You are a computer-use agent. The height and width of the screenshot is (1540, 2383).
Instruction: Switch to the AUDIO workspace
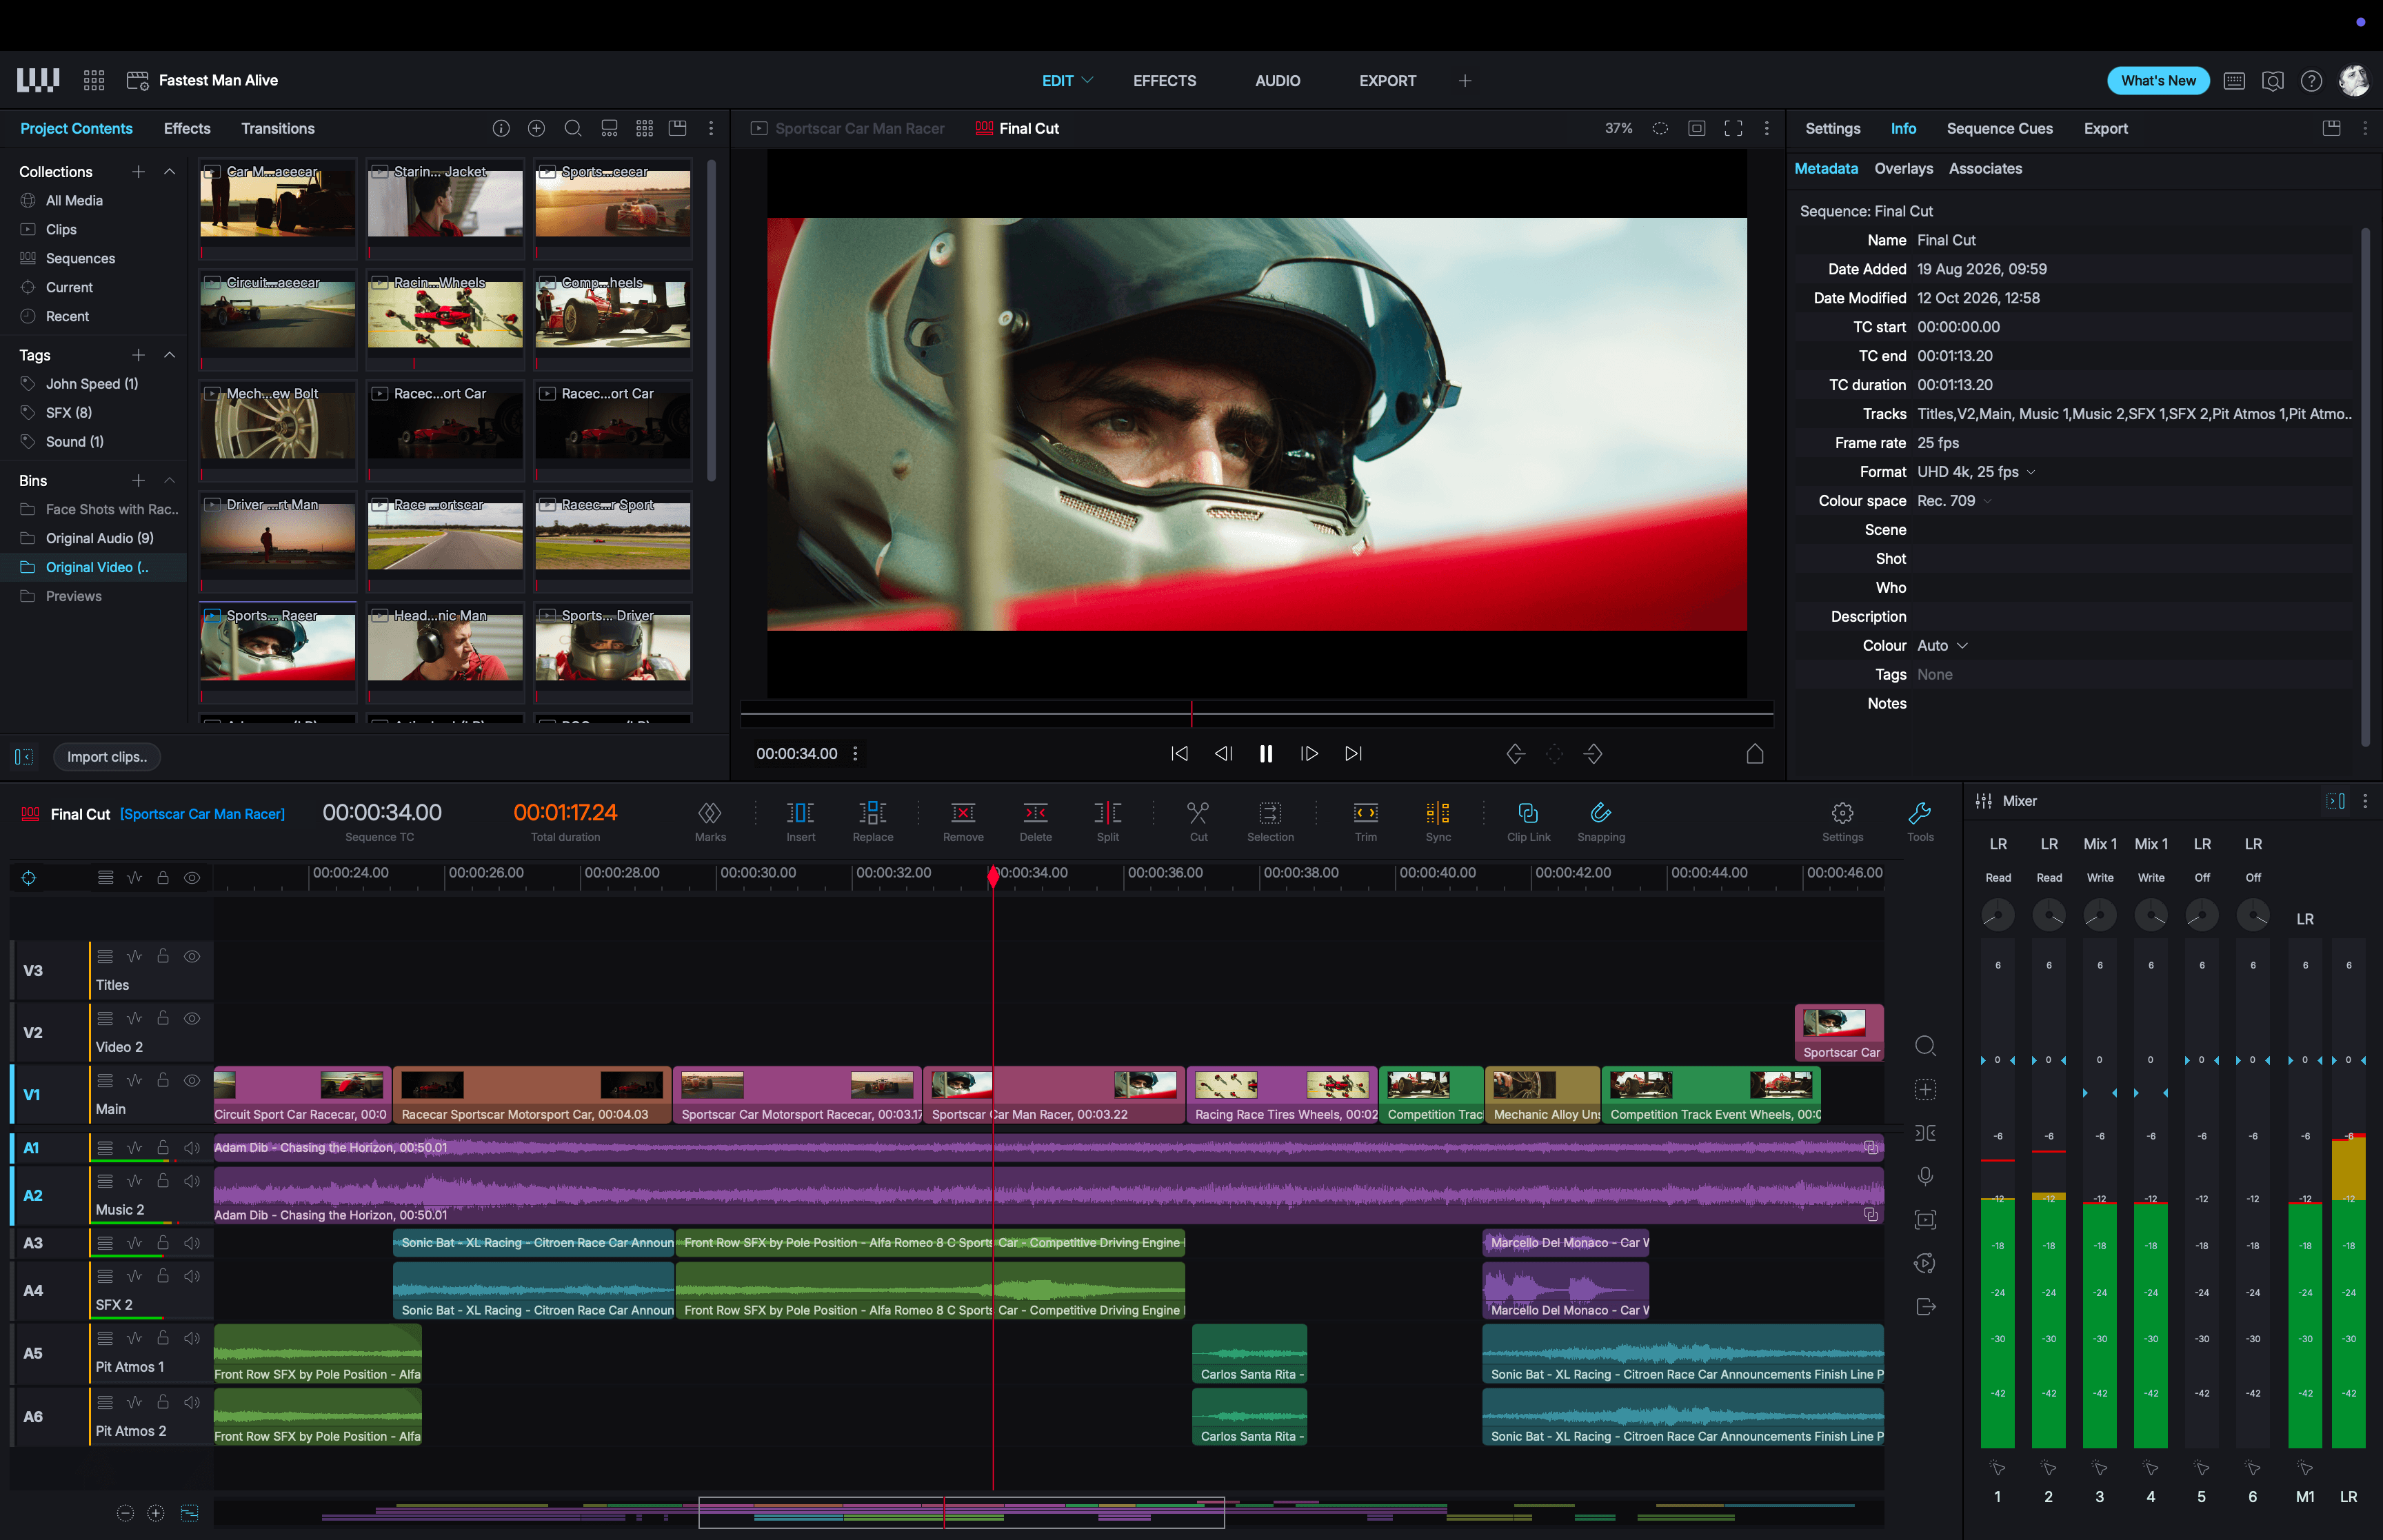tap(1277, 81)
